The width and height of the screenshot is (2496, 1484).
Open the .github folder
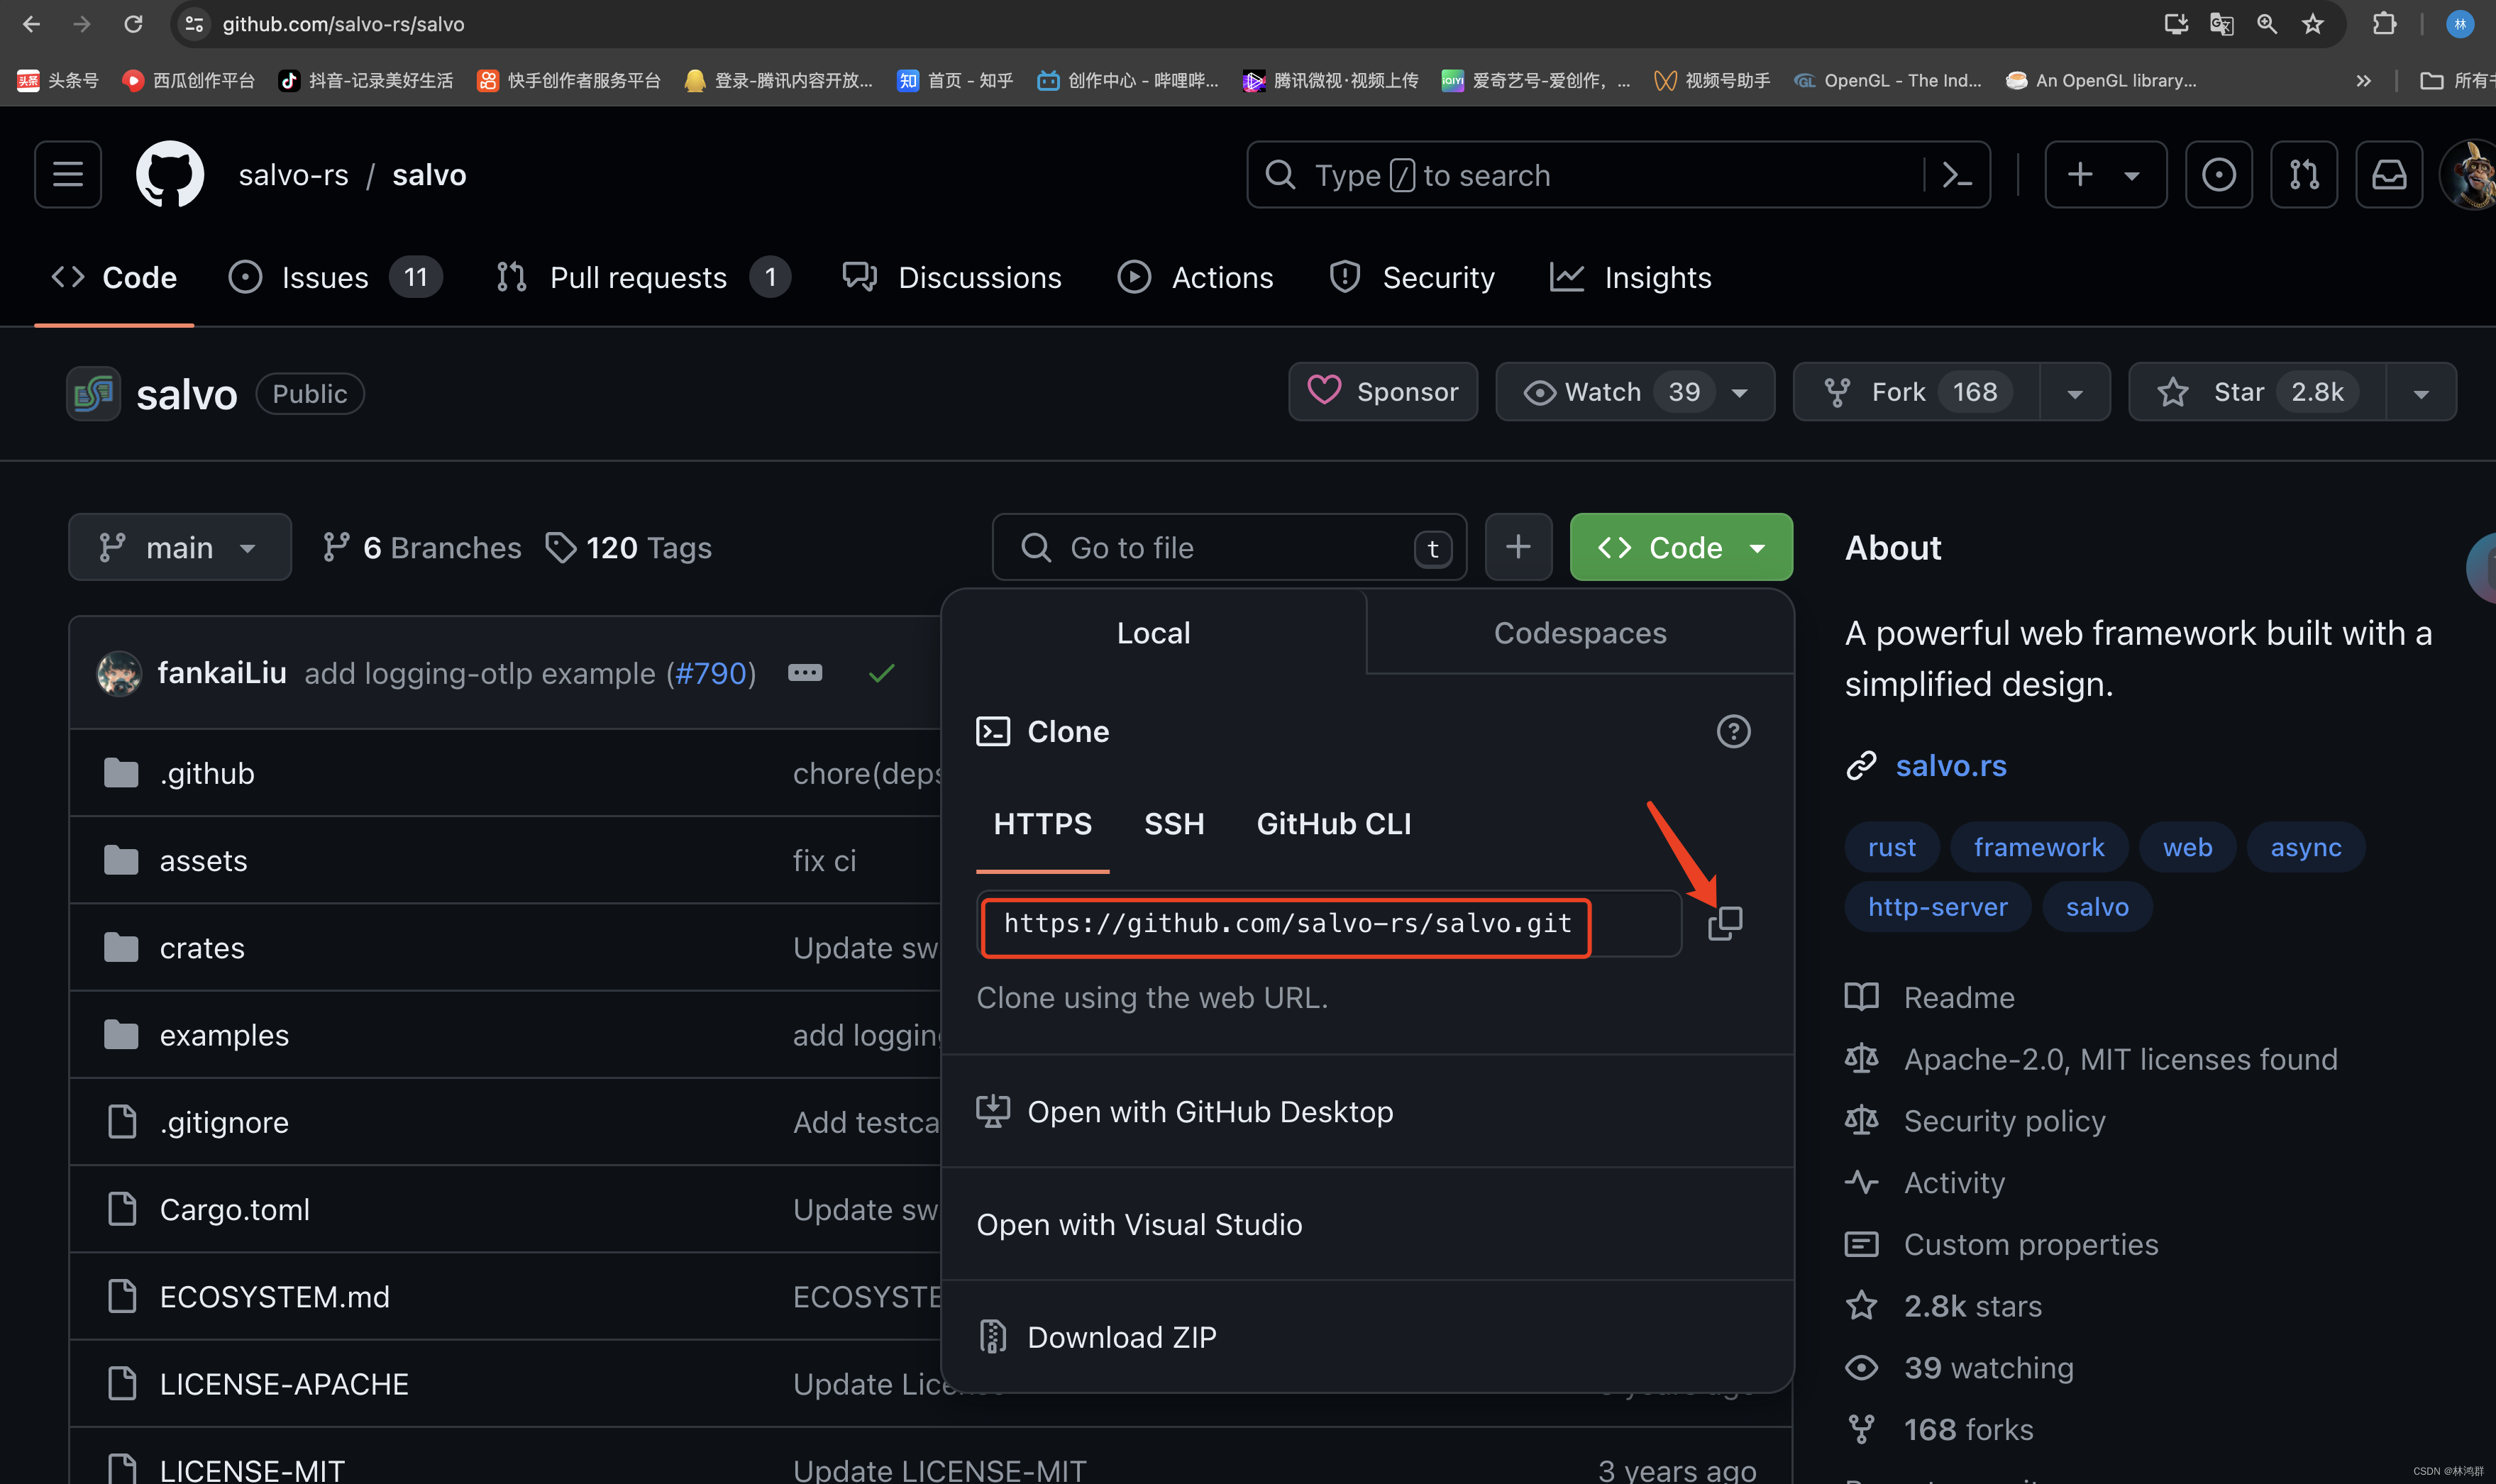[207, 773]
